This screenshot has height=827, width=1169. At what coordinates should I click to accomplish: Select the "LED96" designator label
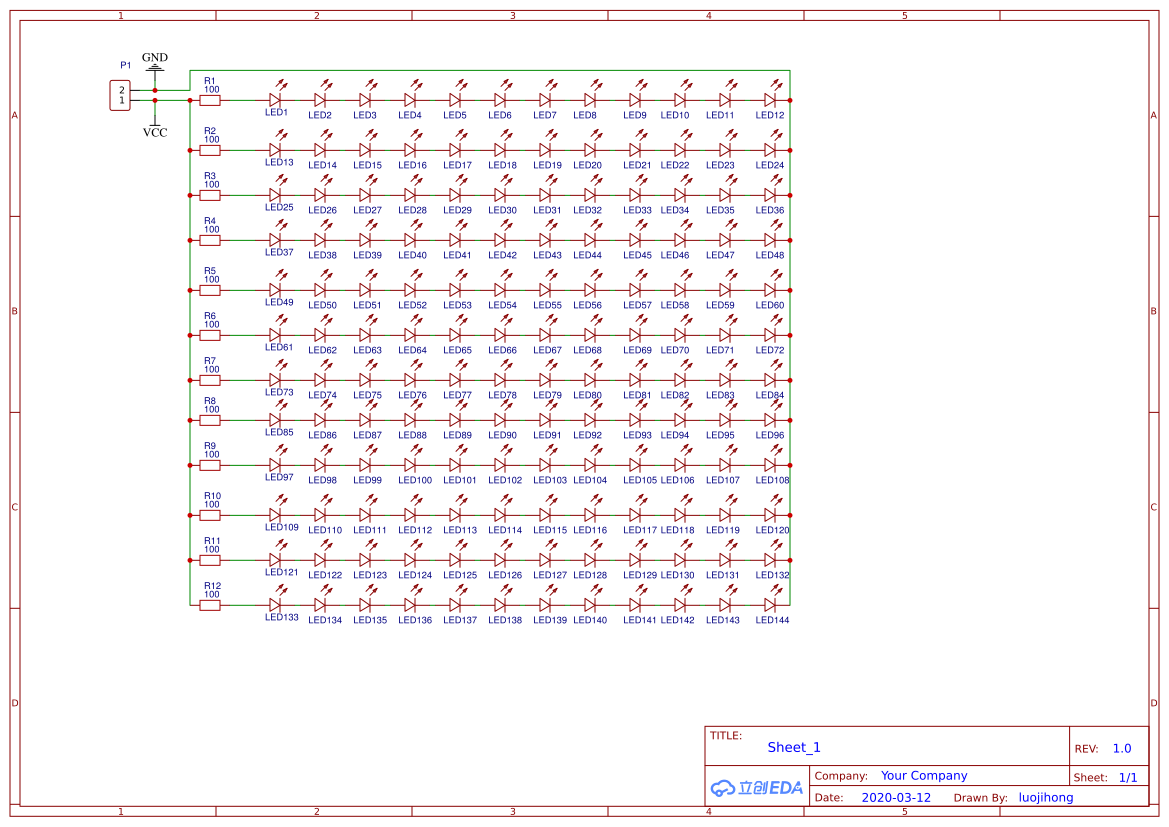[769, 435]
